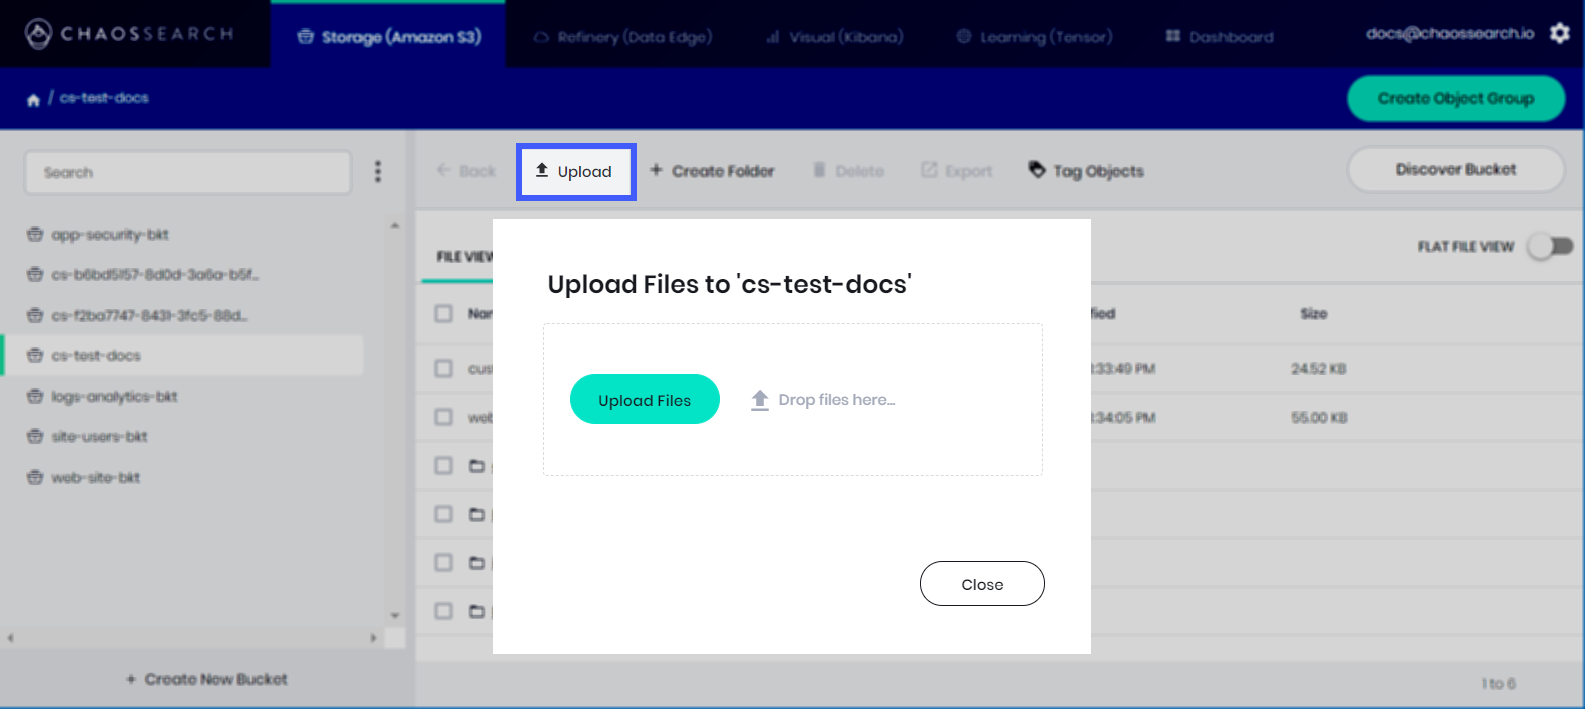Click the cs-test-docs breadcrumb
The width and height of the screenshot is (1585, 709).
click(104, 98)
